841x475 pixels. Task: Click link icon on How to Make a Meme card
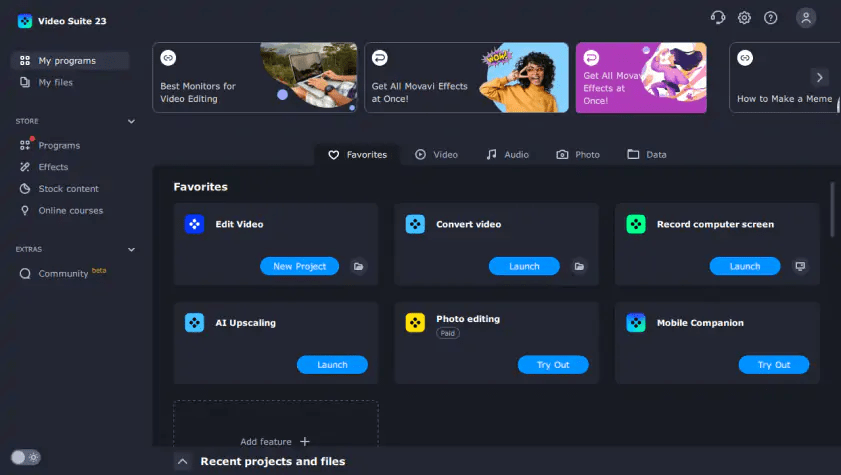(x=745, y=58)
